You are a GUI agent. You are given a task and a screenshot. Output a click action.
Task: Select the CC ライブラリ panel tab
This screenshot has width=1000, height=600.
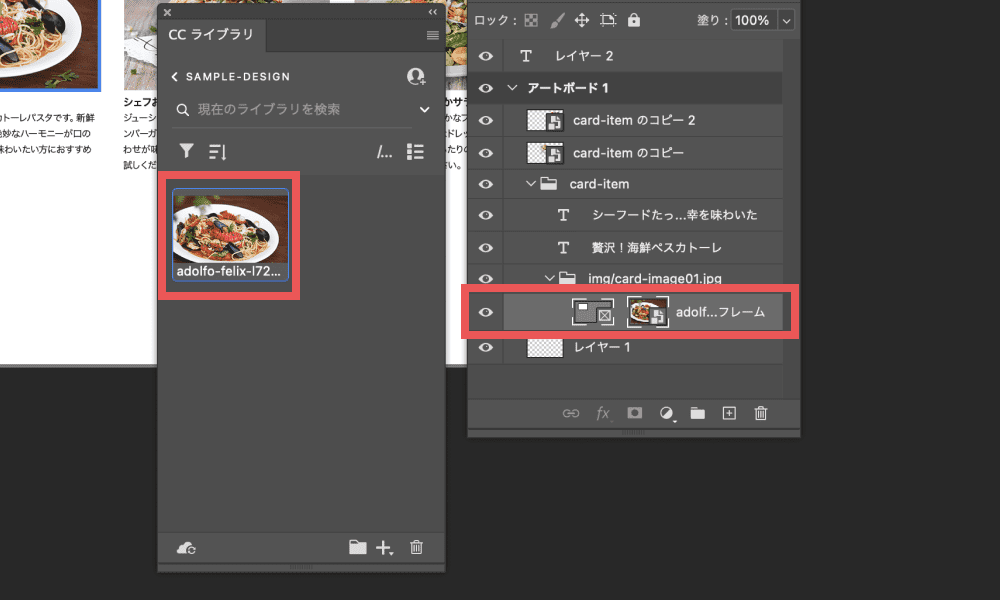(210, 35)
